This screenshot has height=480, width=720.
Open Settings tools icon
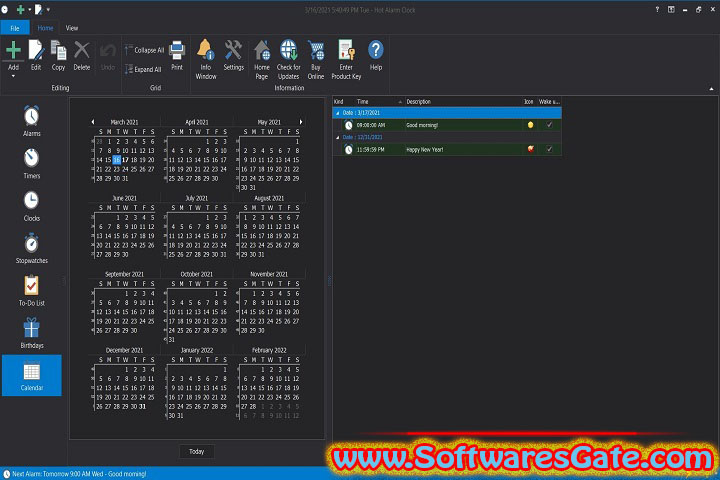[233, 50]
